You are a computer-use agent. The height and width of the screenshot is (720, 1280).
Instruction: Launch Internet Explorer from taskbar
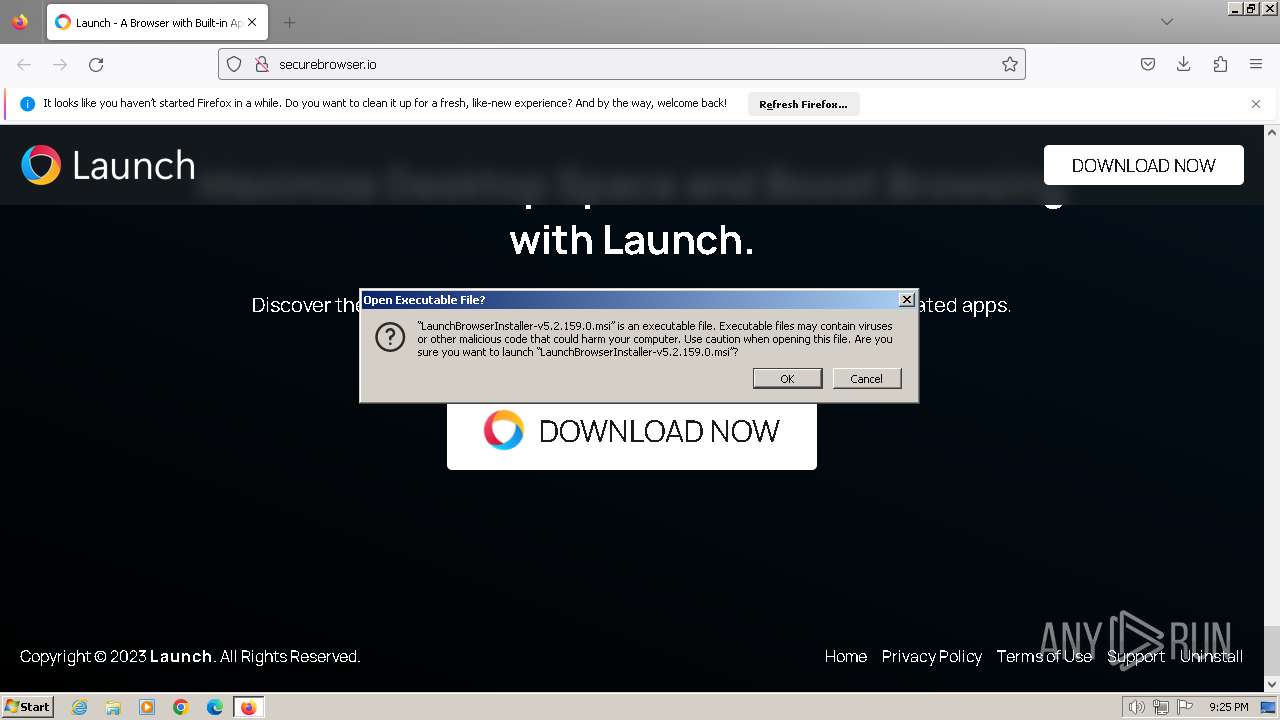tap(79, 707)
